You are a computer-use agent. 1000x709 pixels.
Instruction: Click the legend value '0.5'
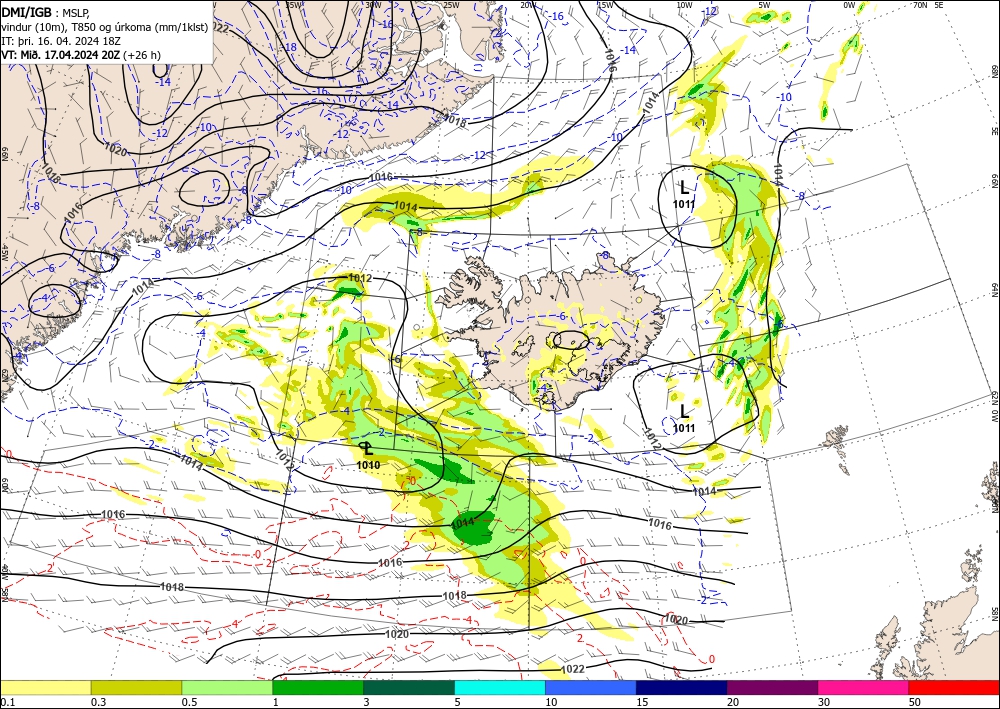[x=188, y=702]
